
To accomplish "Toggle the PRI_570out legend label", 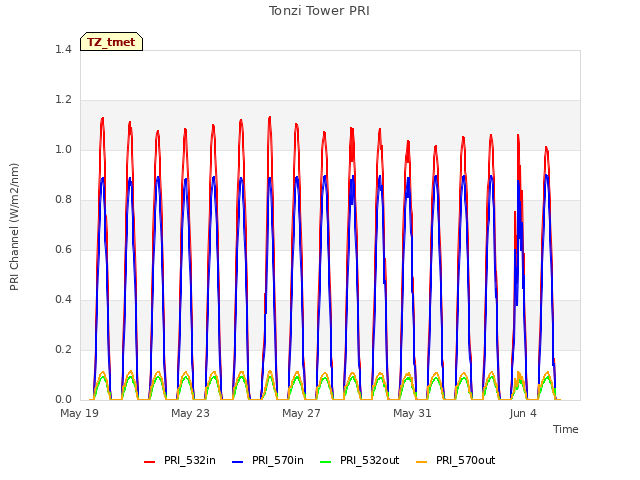I will coord(466,461).
